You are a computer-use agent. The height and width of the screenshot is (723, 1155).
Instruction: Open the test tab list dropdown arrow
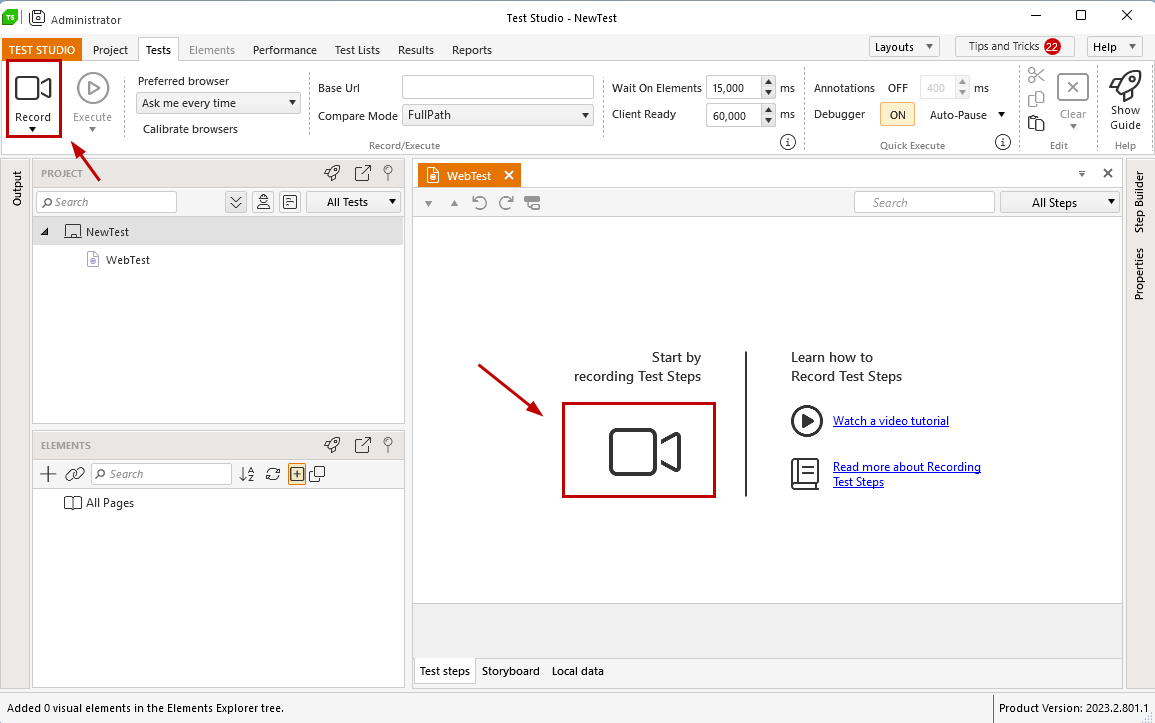coord(1082,174)
